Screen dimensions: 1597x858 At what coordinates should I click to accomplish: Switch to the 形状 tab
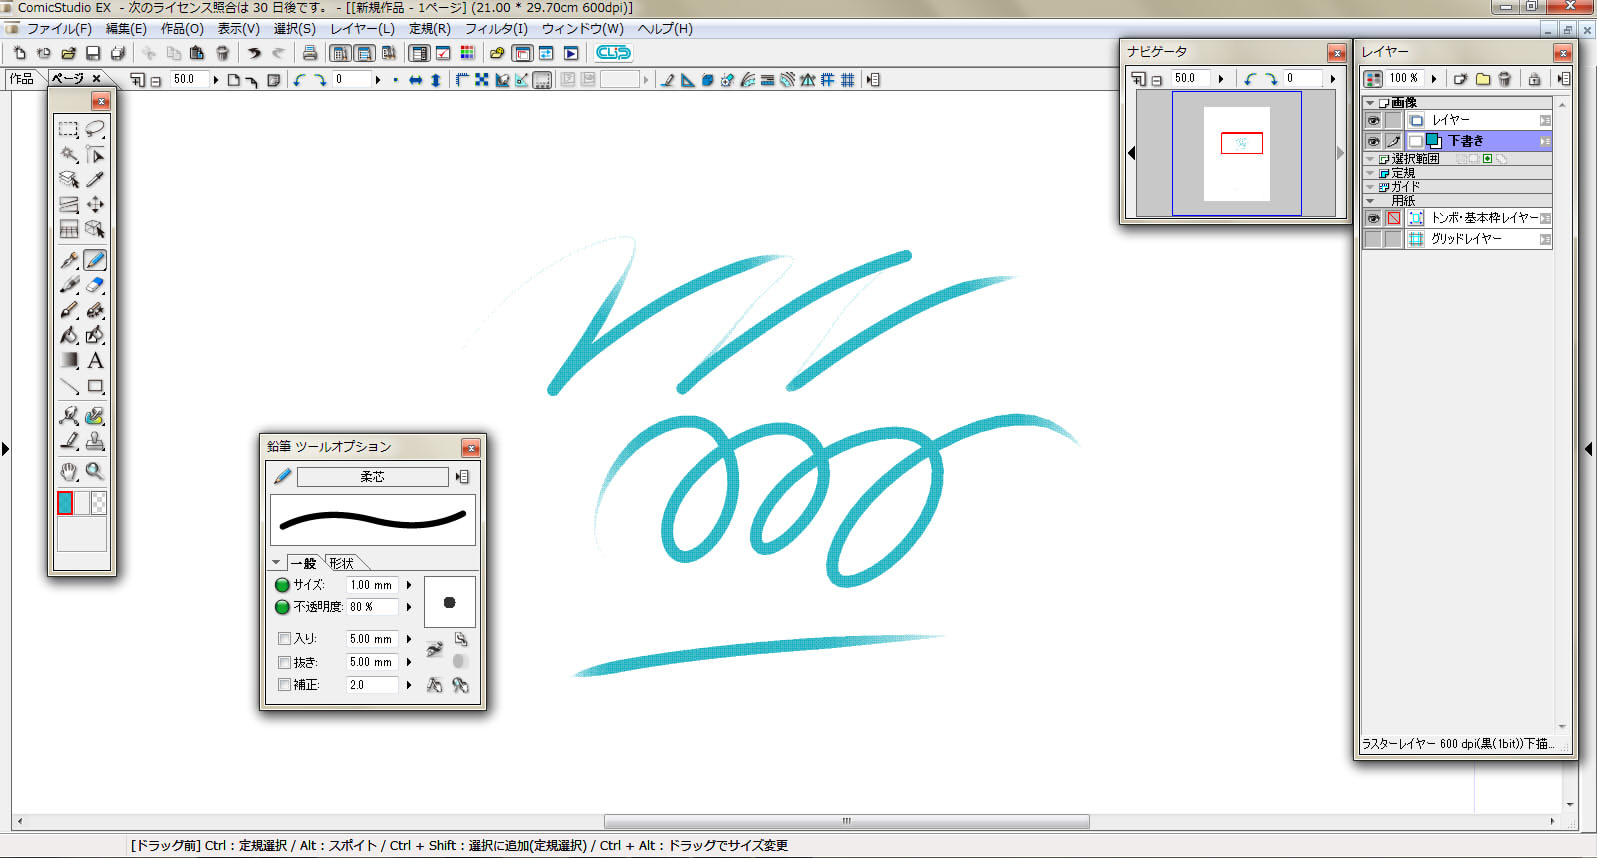click(x=342, y=563)
